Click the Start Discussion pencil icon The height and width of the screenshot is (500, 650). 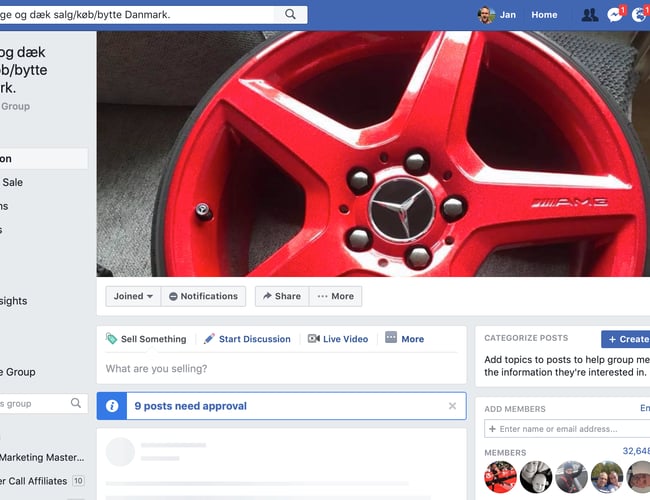(x=209, y=338)
